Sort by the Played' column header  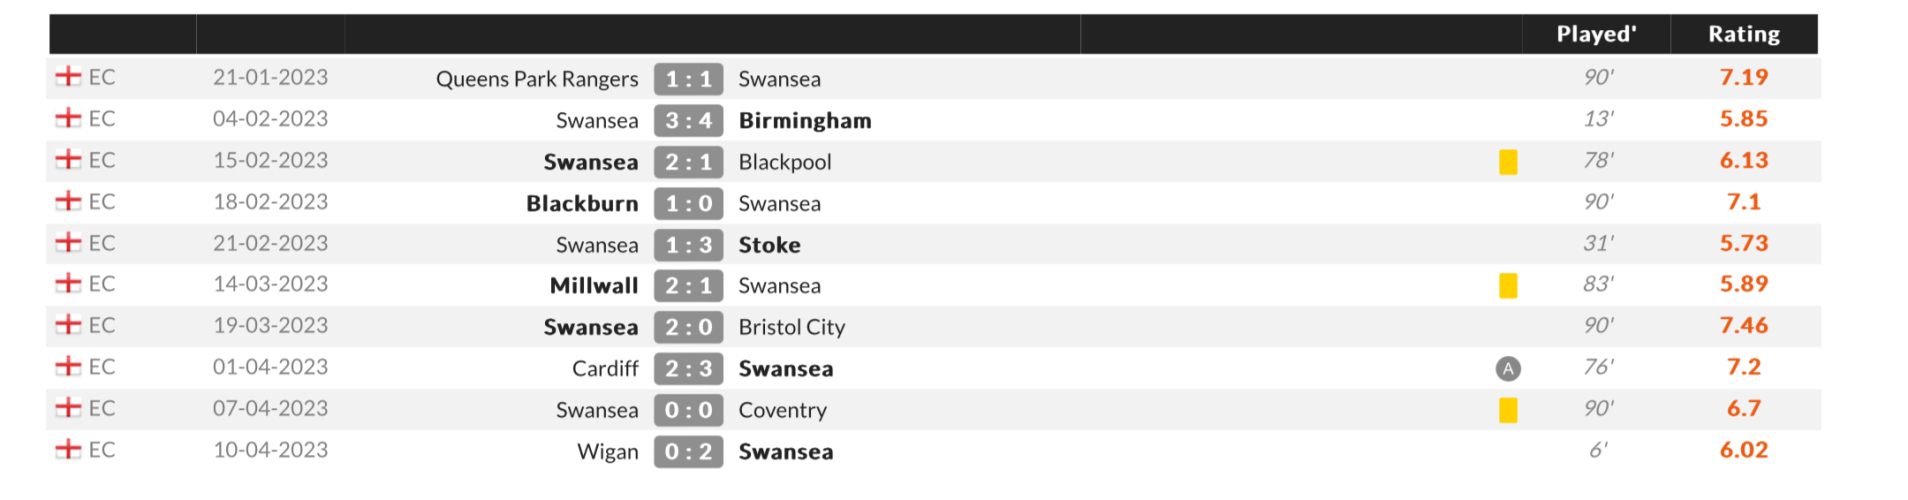(x=1596, y=34)
